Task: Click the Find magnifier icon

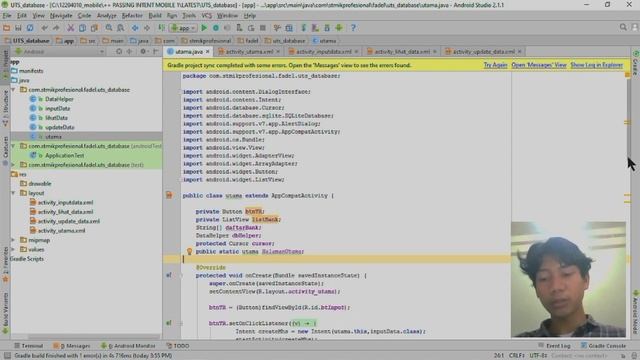Action: point(109,28)
